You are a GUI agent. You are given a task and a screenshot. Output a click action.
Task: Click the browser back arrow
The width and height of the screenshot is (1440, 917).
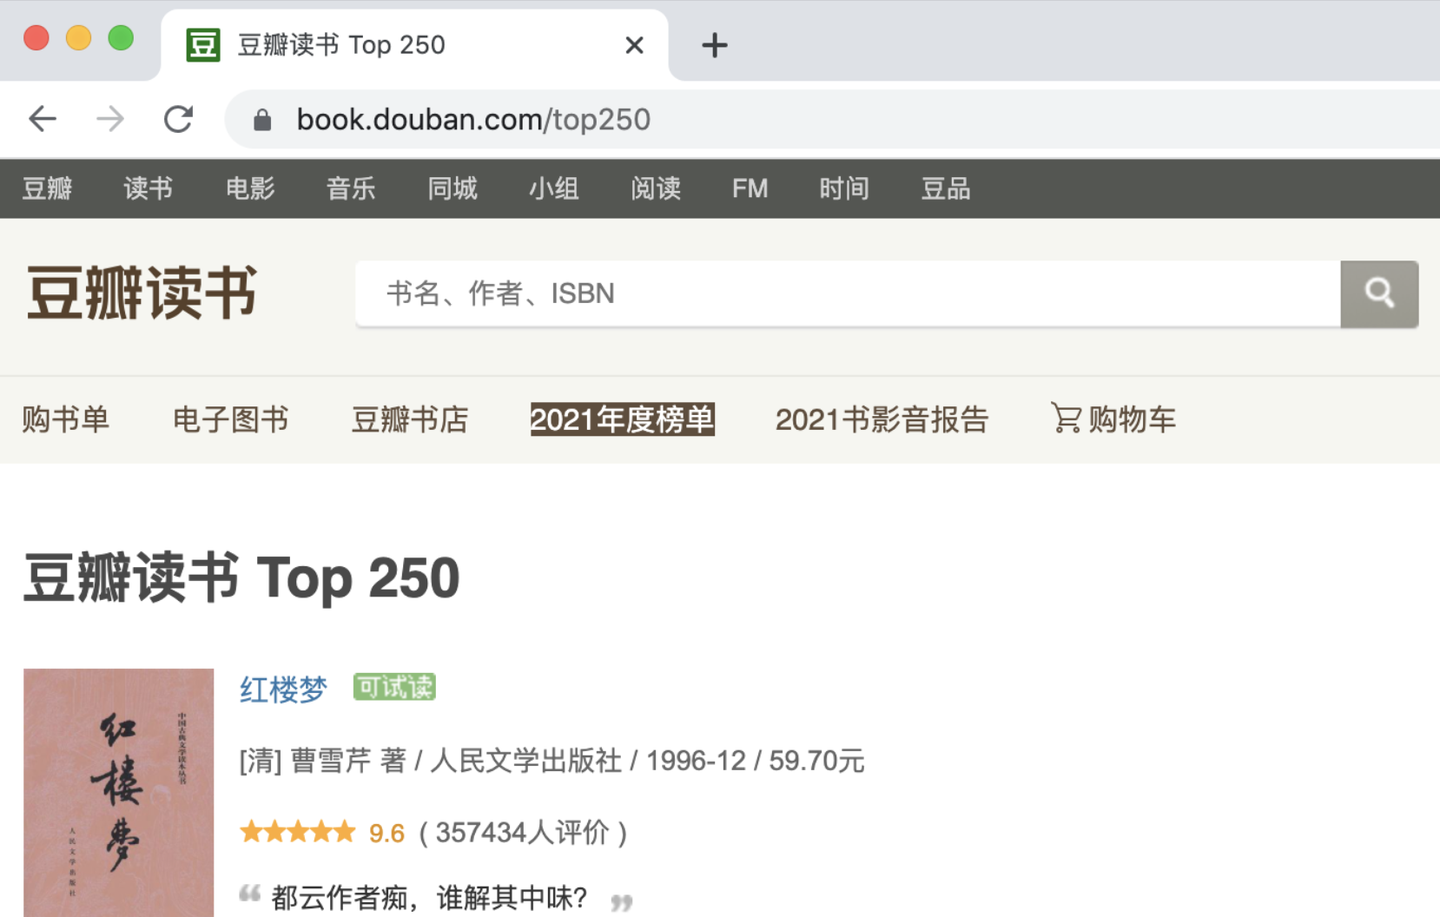click(42, 119)
